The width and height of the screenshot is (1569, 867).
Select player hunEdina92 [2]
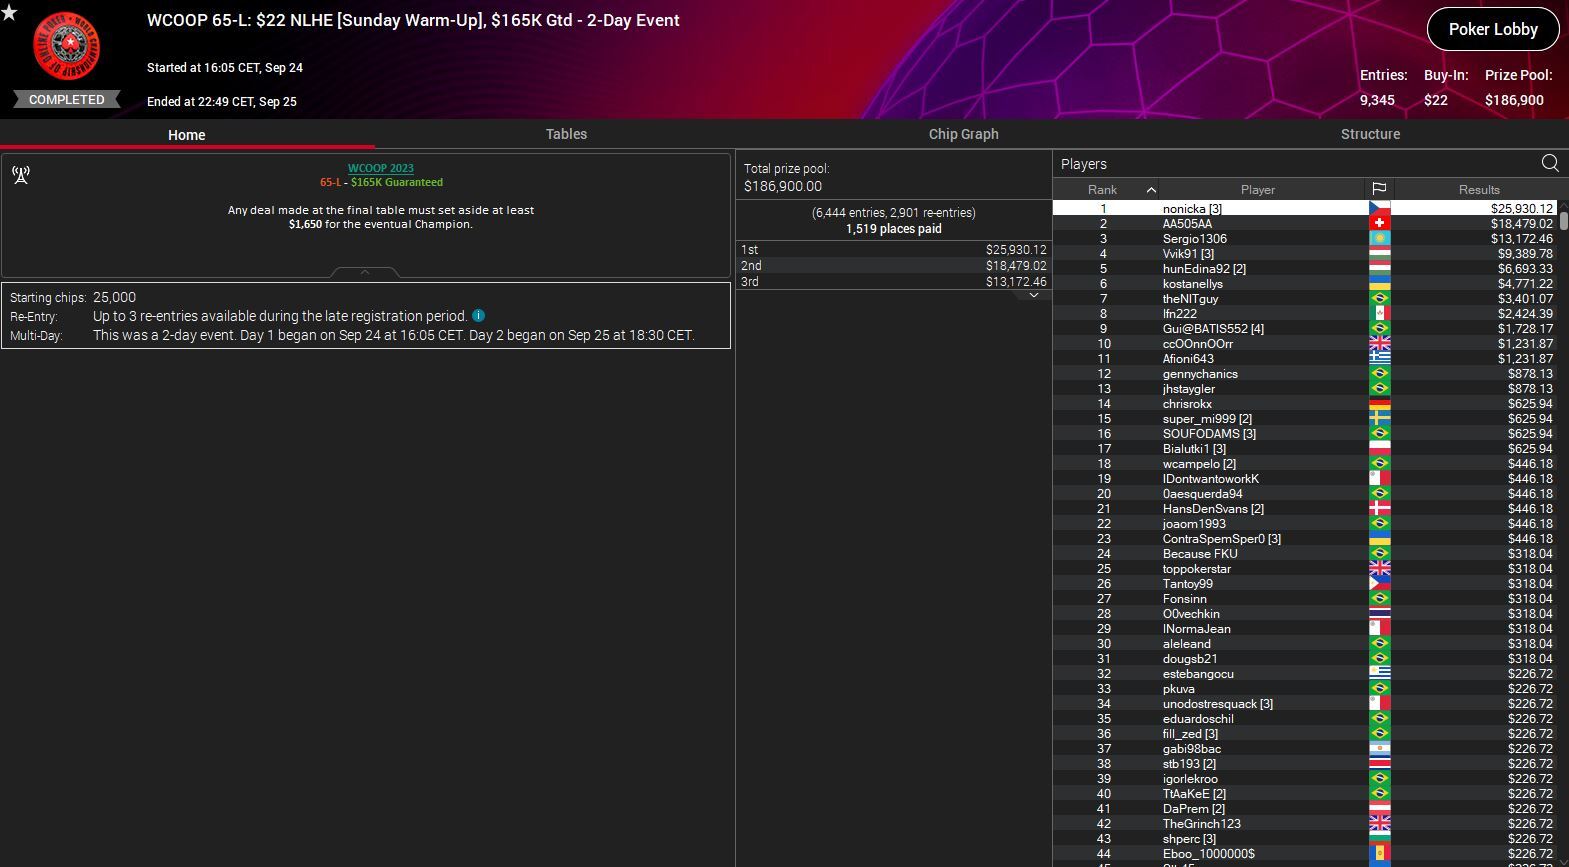(x=1204, y=268)
